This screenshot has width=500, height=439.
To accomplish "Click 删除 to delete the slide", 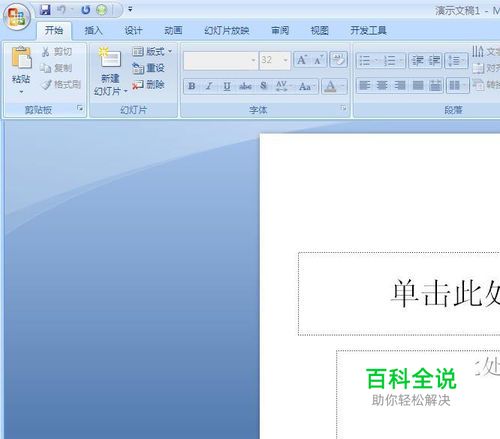I will point(148,85).
